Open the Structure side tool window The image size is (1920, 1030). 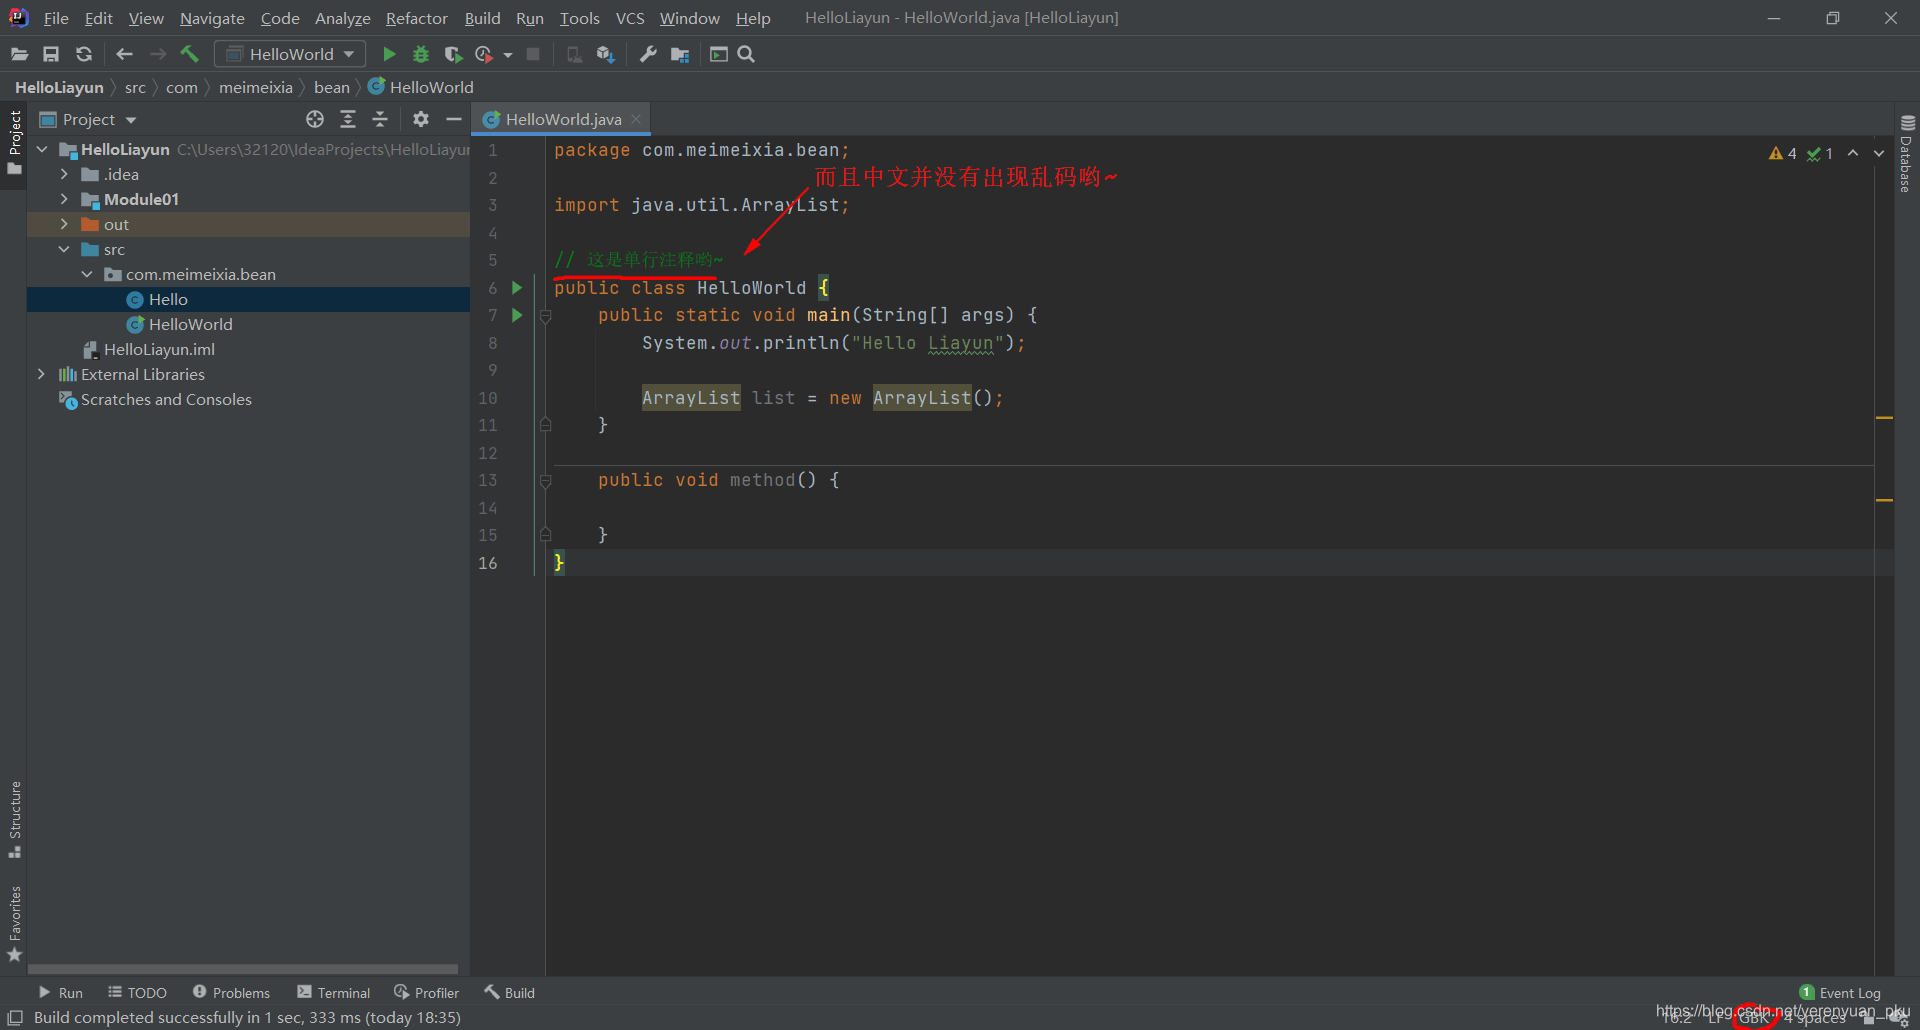(x=15, y=819)
